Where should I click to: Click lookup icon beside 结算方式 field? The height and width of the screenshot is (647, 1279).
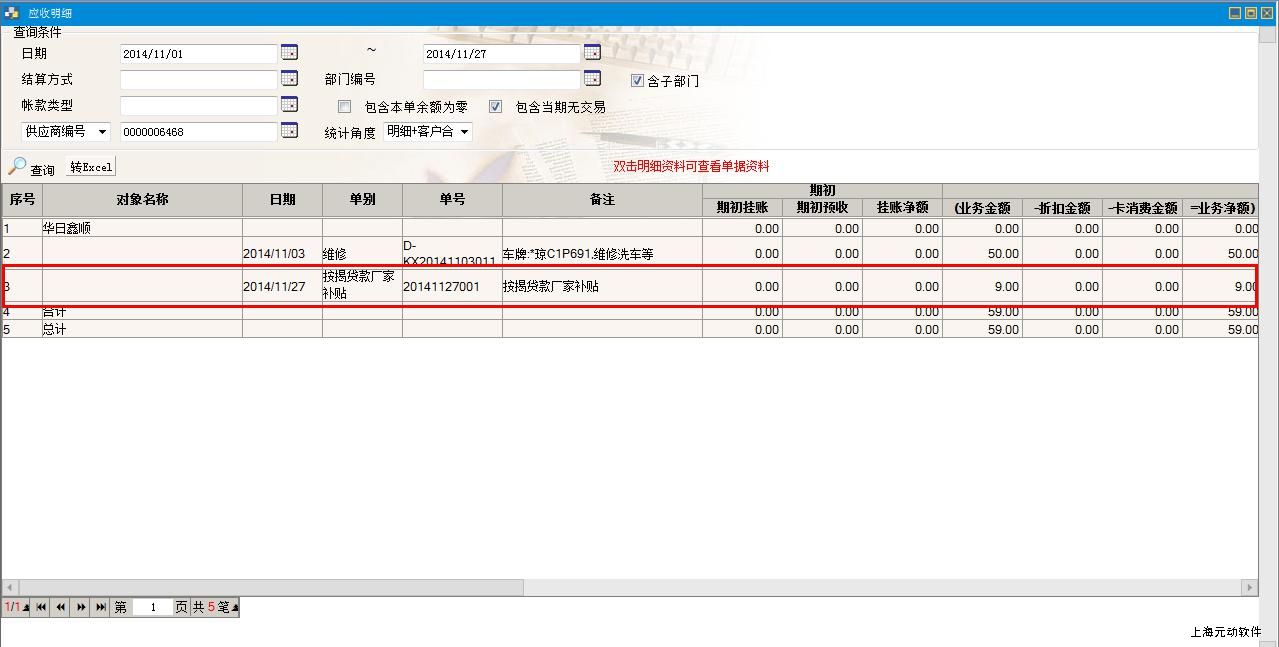[289, 78]
